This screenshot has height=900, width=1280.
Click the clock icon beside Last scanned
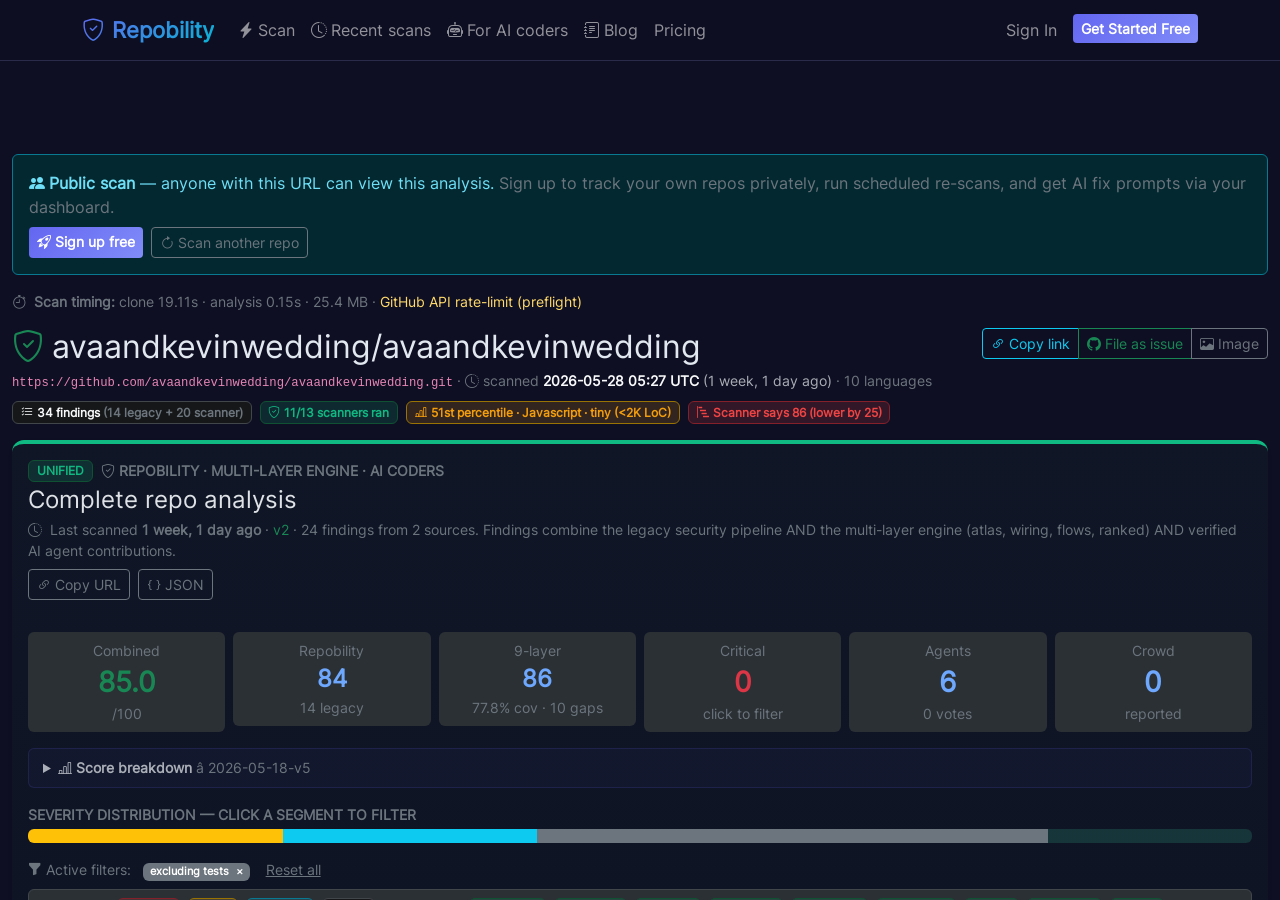coord(35,530)
